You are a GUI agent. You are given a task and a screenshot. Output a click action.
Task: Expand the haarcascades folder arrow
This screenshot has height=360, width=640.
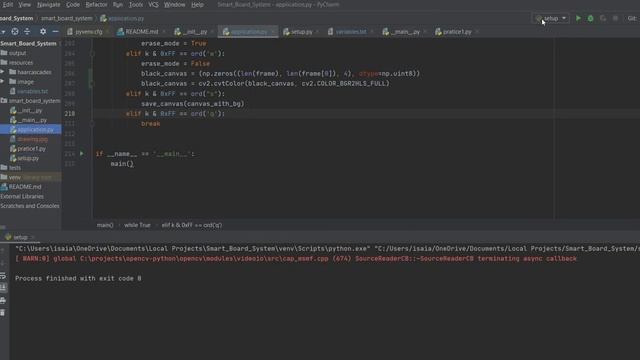click(x=3, y=72)
